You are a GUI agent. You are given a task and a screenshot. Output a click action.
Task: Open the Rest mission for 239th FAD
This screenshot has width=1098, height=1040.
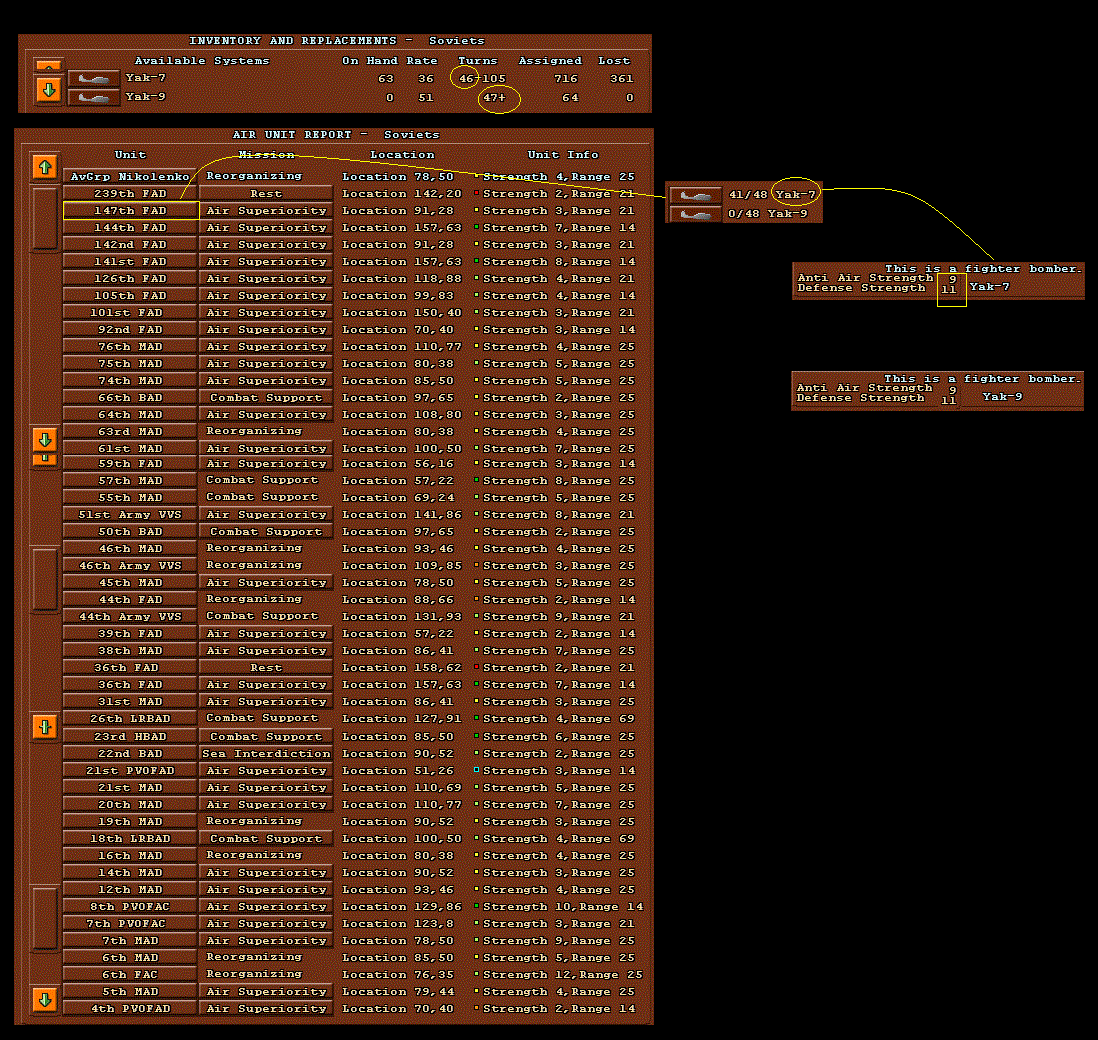click(x=265, y=193)
